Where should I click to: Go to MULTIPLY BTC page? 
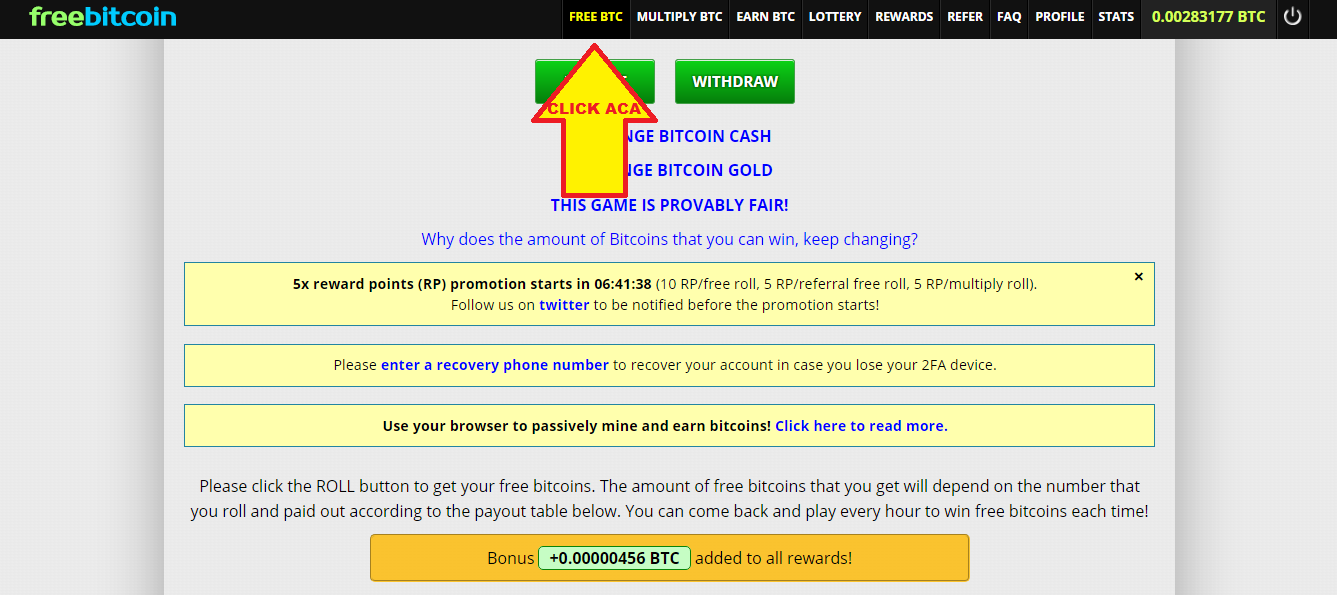pos(680,17)
